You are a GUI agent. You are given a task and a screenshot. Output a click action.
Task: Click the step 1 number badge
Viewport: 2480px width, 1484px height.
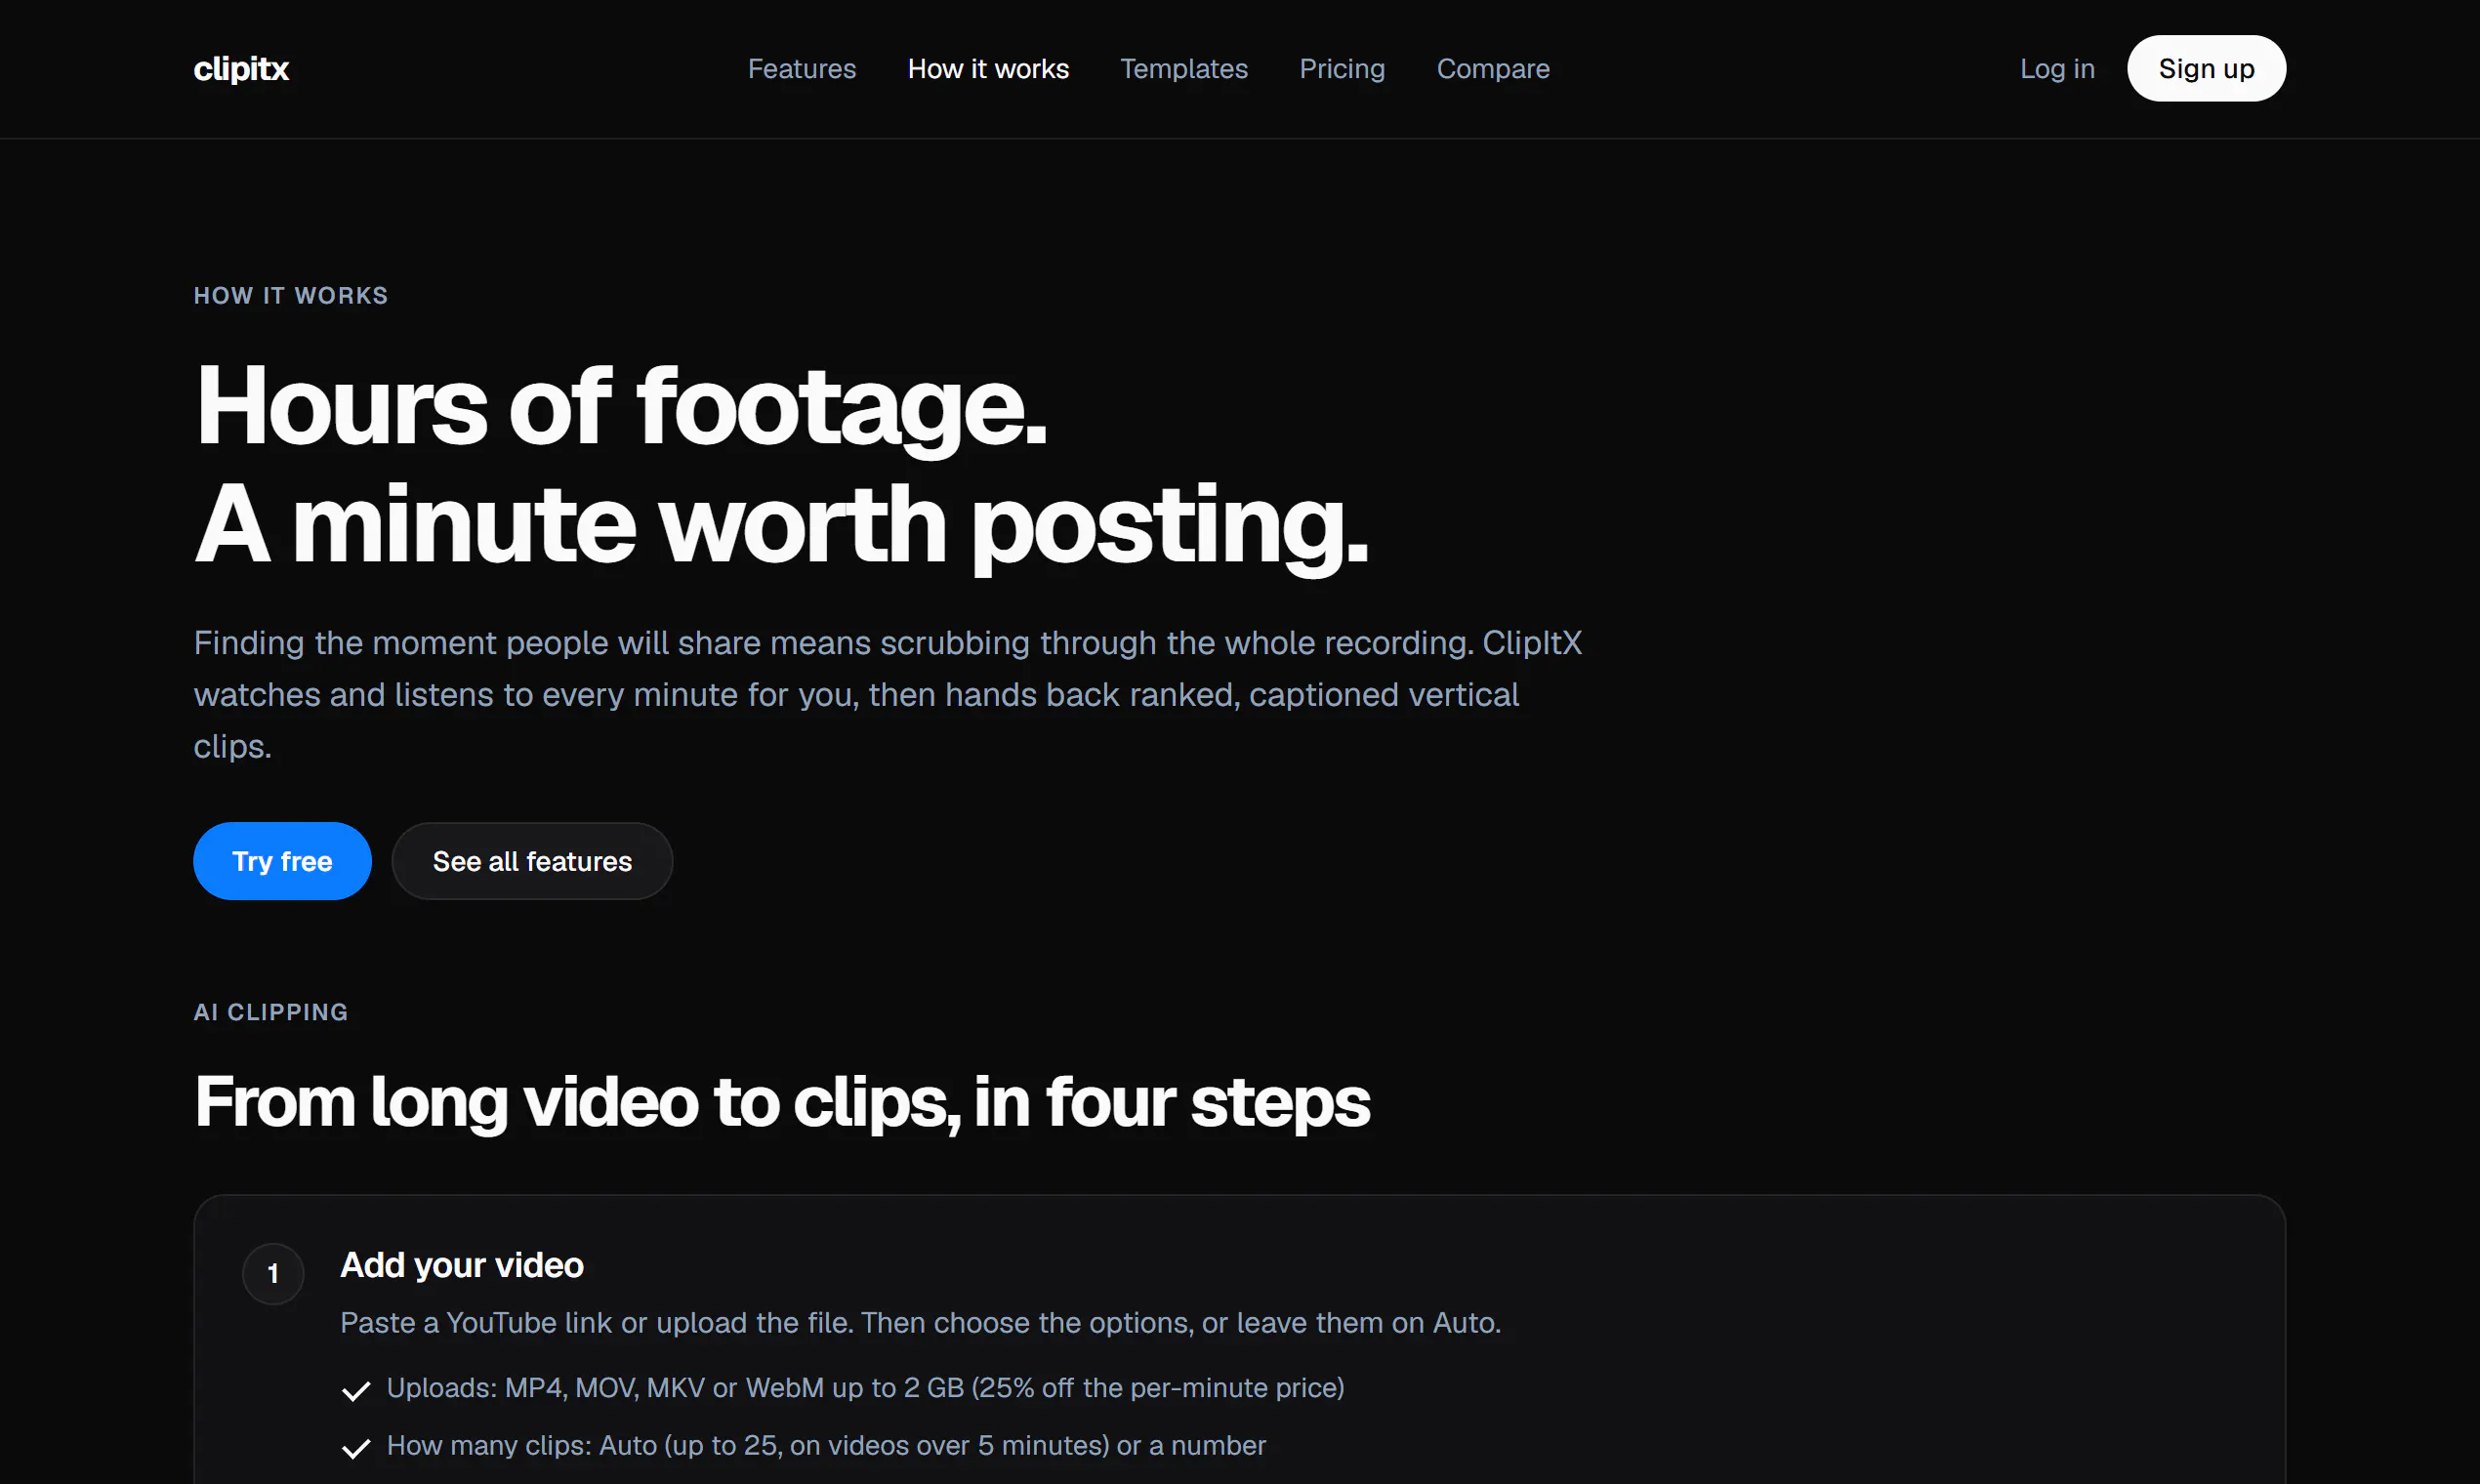point(272,1272)
